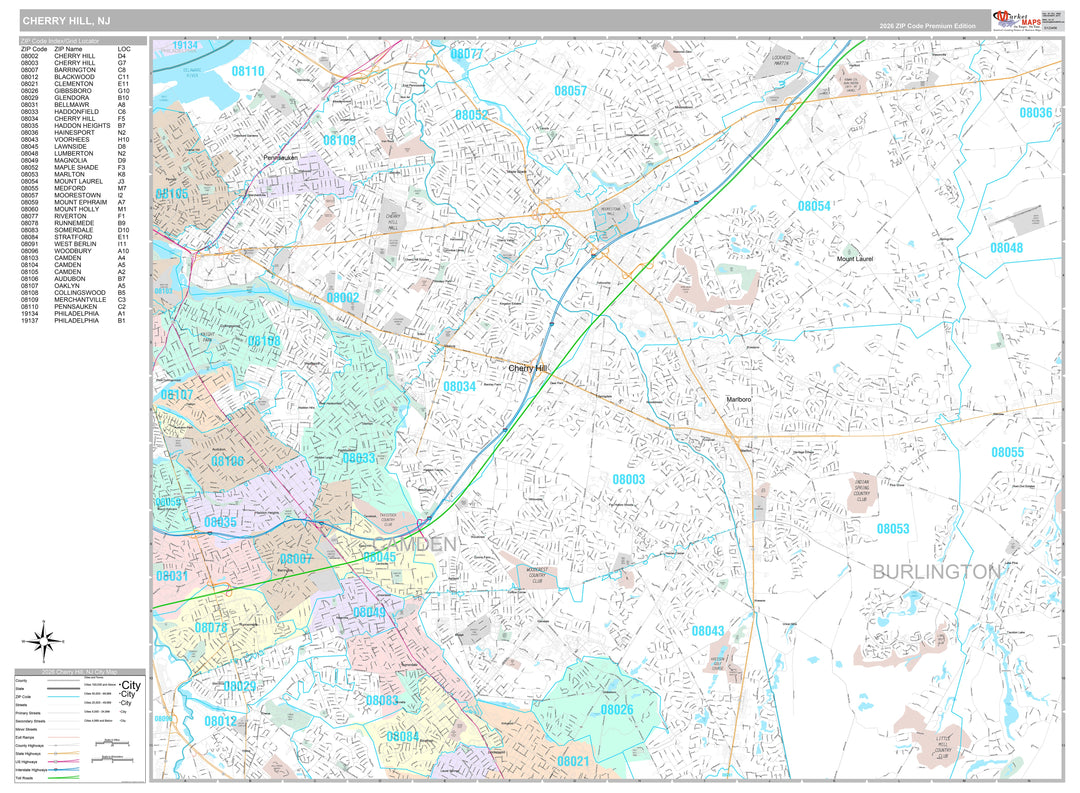
Task: Click the 2026 Cherry Hill, NJ City Map legend title
Action: click(x=79, y=672)
